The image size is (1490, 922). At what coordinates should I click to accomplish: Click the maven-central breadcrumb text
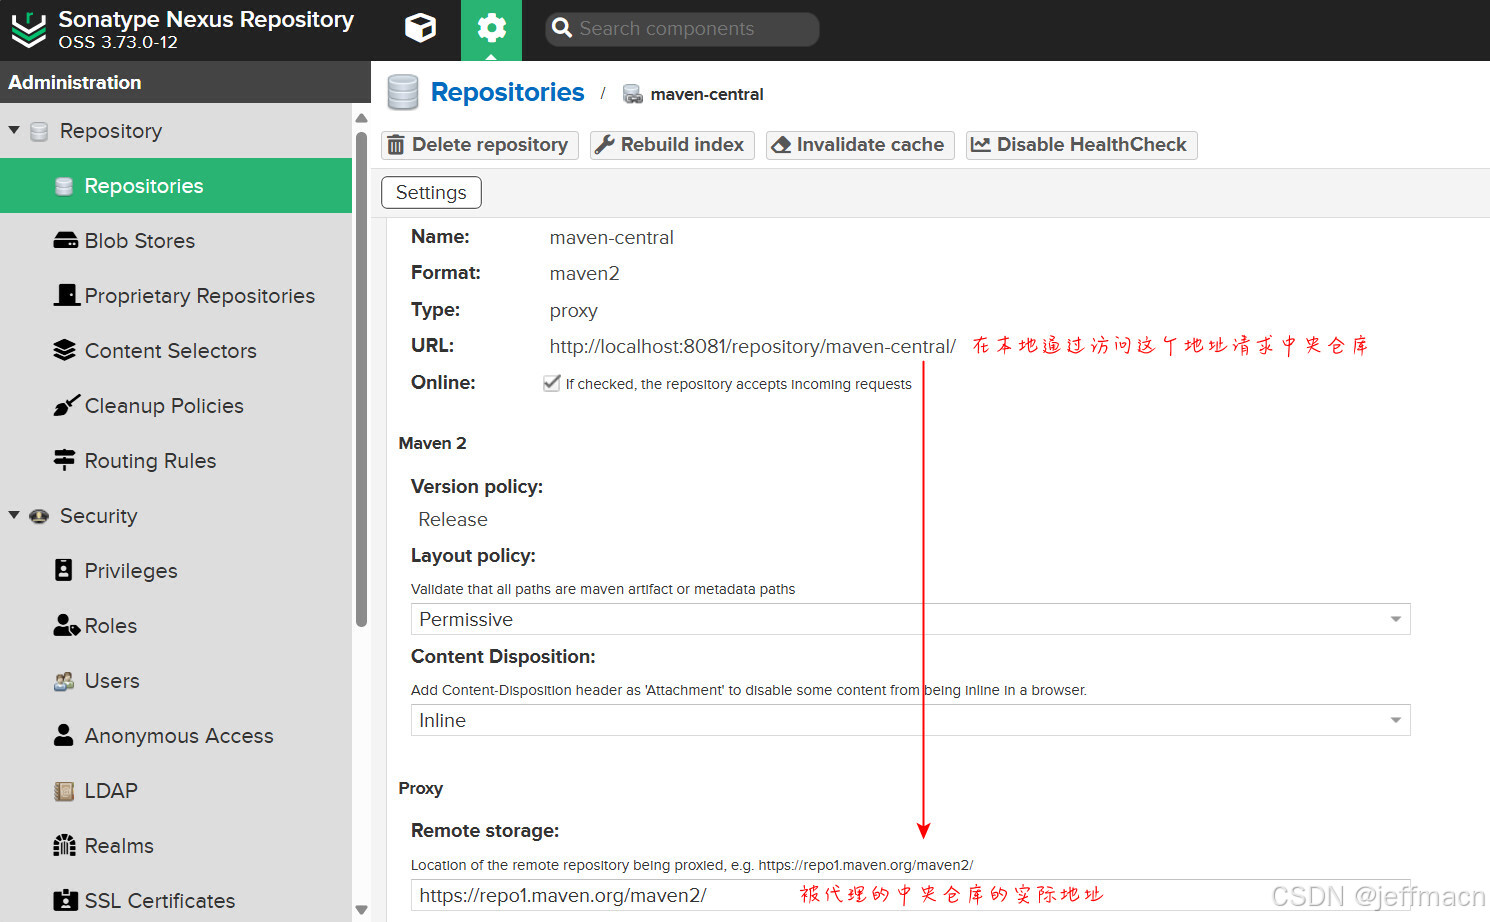point(707,94)
